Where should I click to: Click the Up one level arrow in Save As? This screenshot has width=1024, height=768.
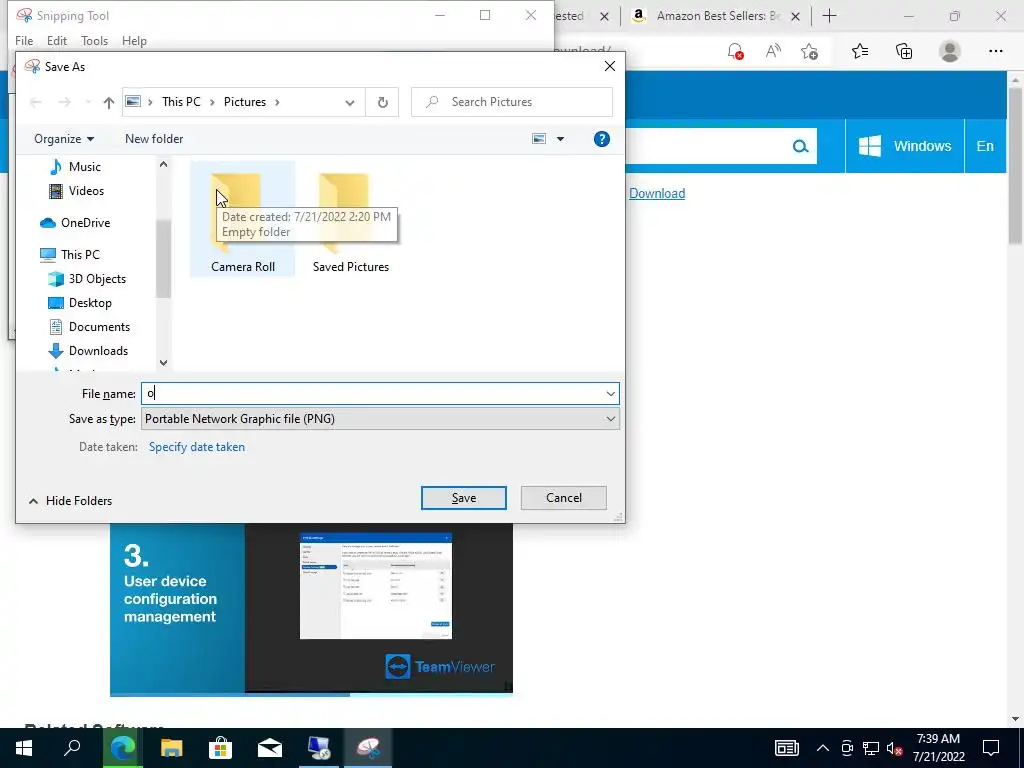pyautogui.click(x=108, y=103)
